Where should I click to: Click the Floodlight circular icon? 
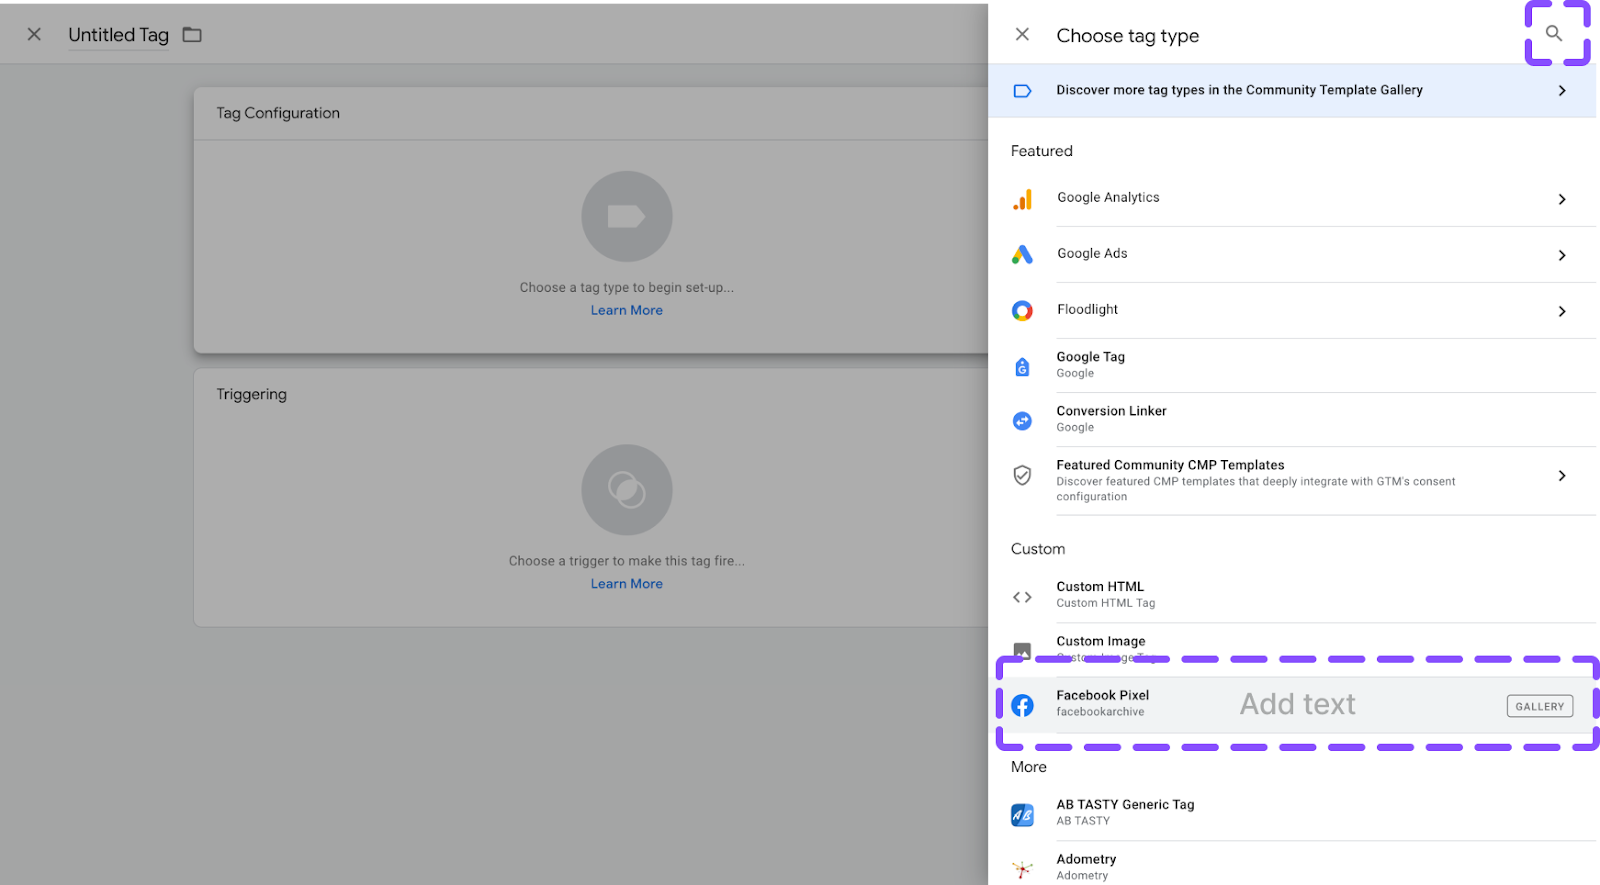point(1022,311)
